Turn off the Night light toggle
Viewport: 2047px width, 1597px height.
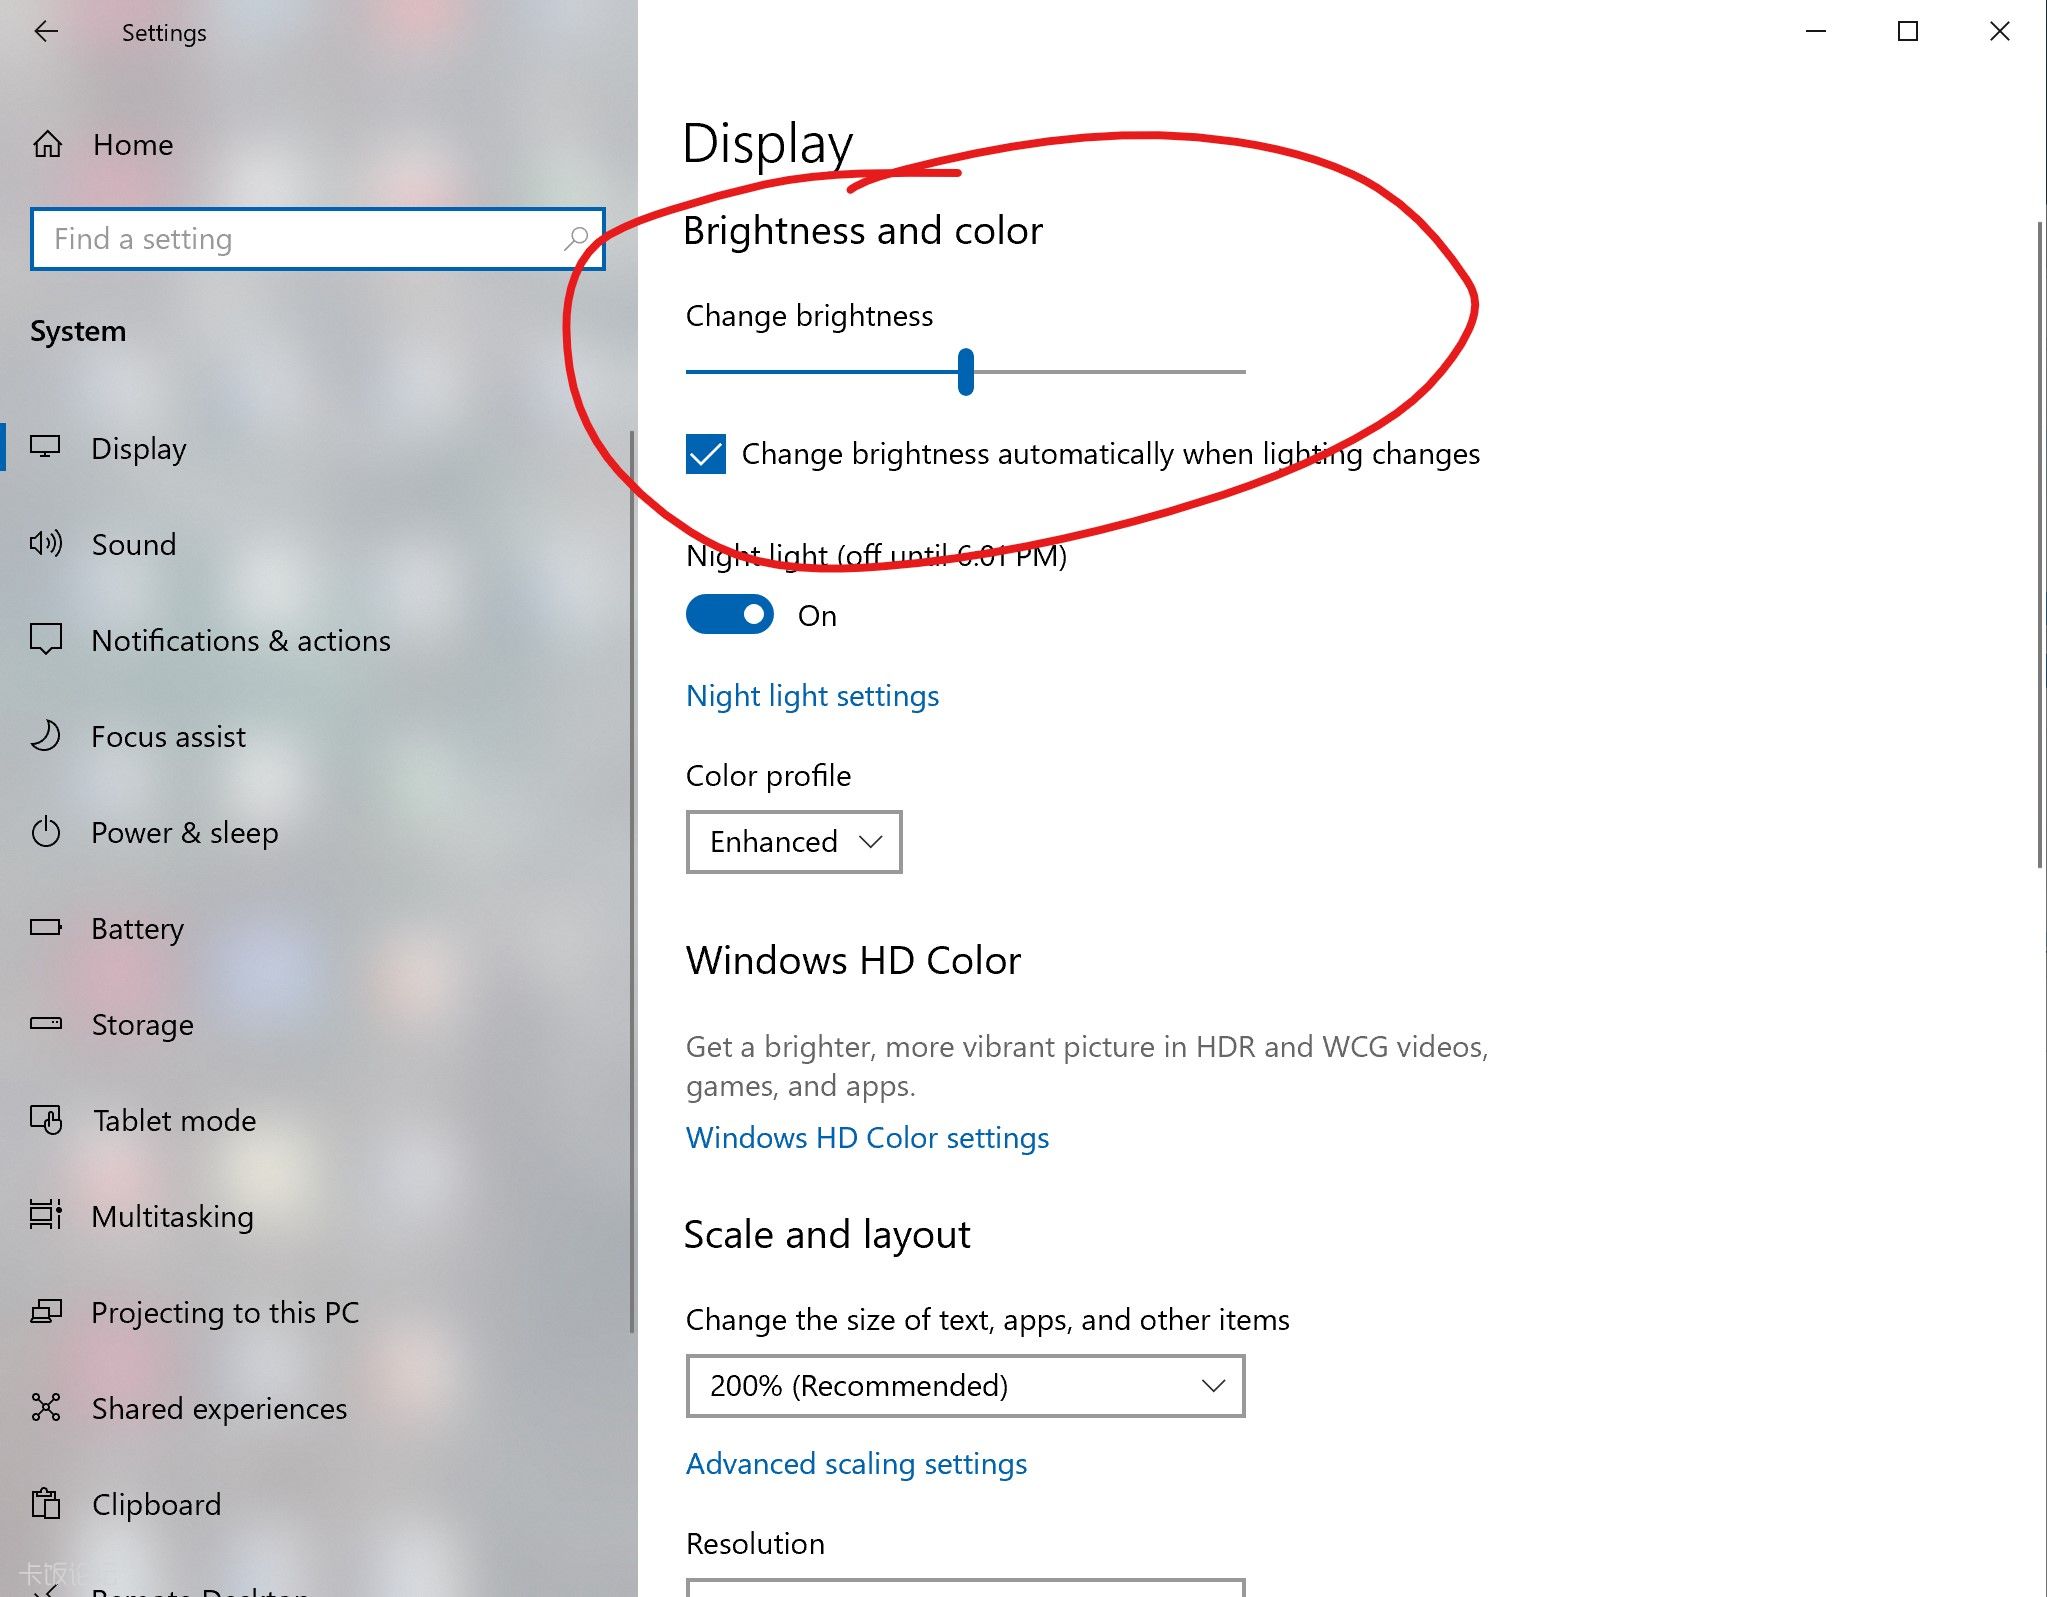click(730, 615)
